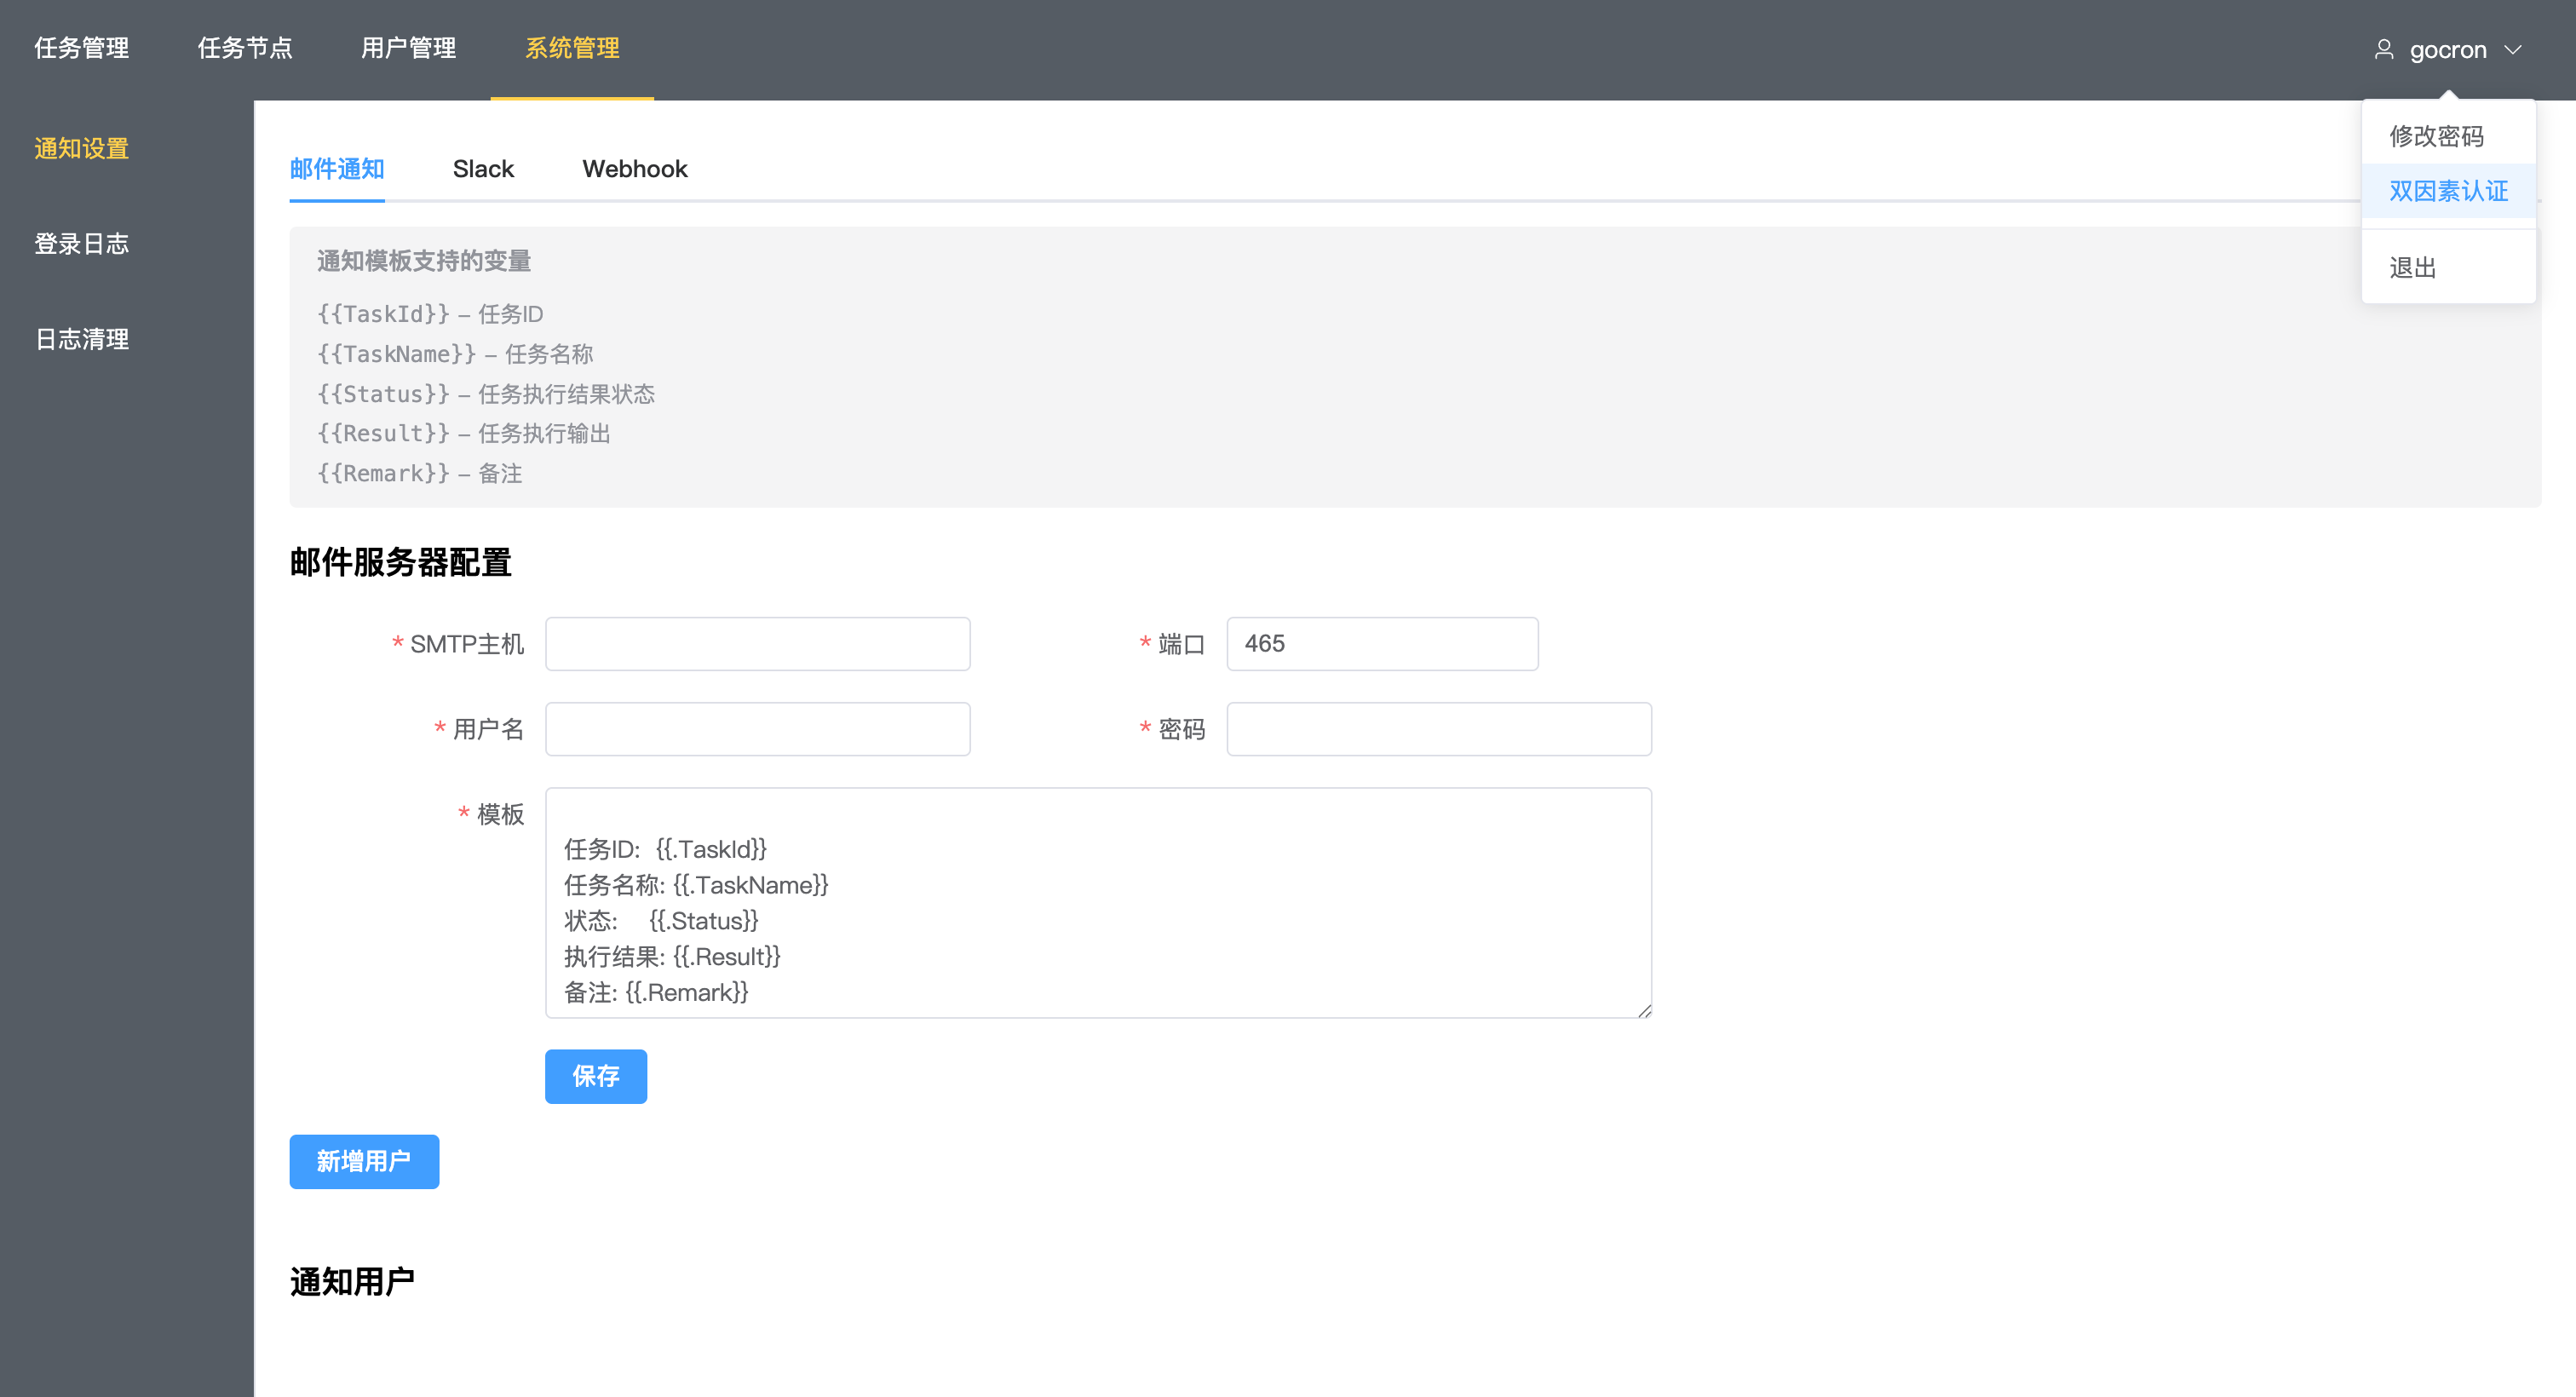Viewport: 2576px width, 1397px height.
Task: Open 用户管理 in the top navigation
Action: tap(408, 48)
